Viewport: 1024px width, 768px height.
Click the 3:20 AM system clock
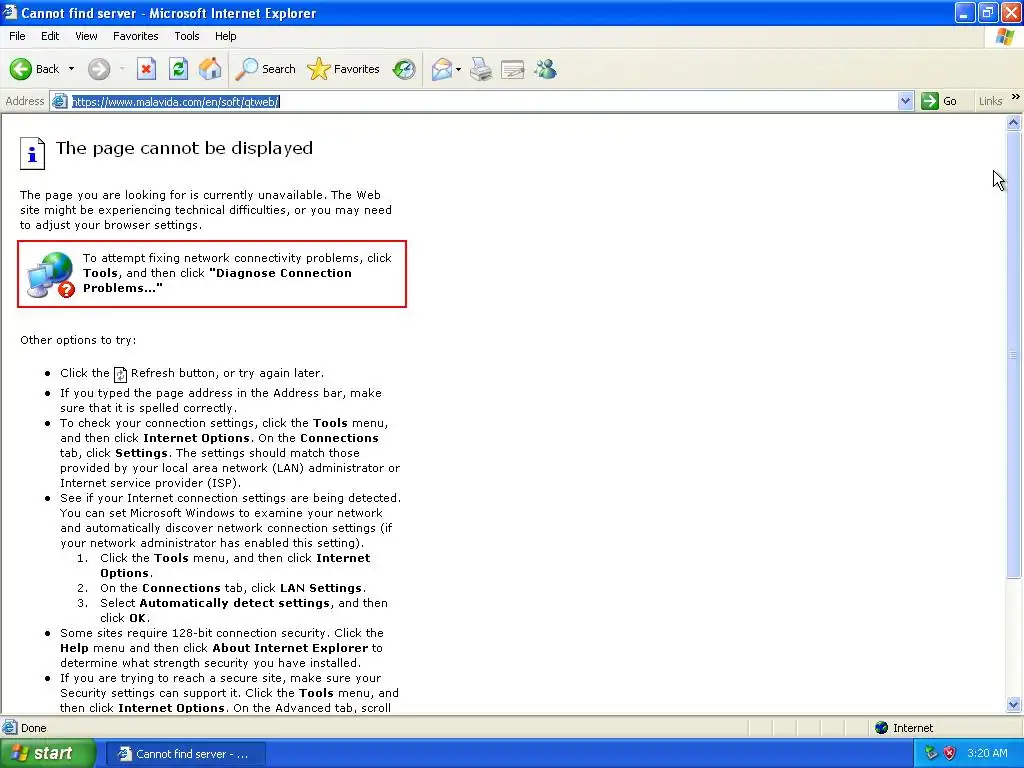pyautogui.click(x=987, y=753)
